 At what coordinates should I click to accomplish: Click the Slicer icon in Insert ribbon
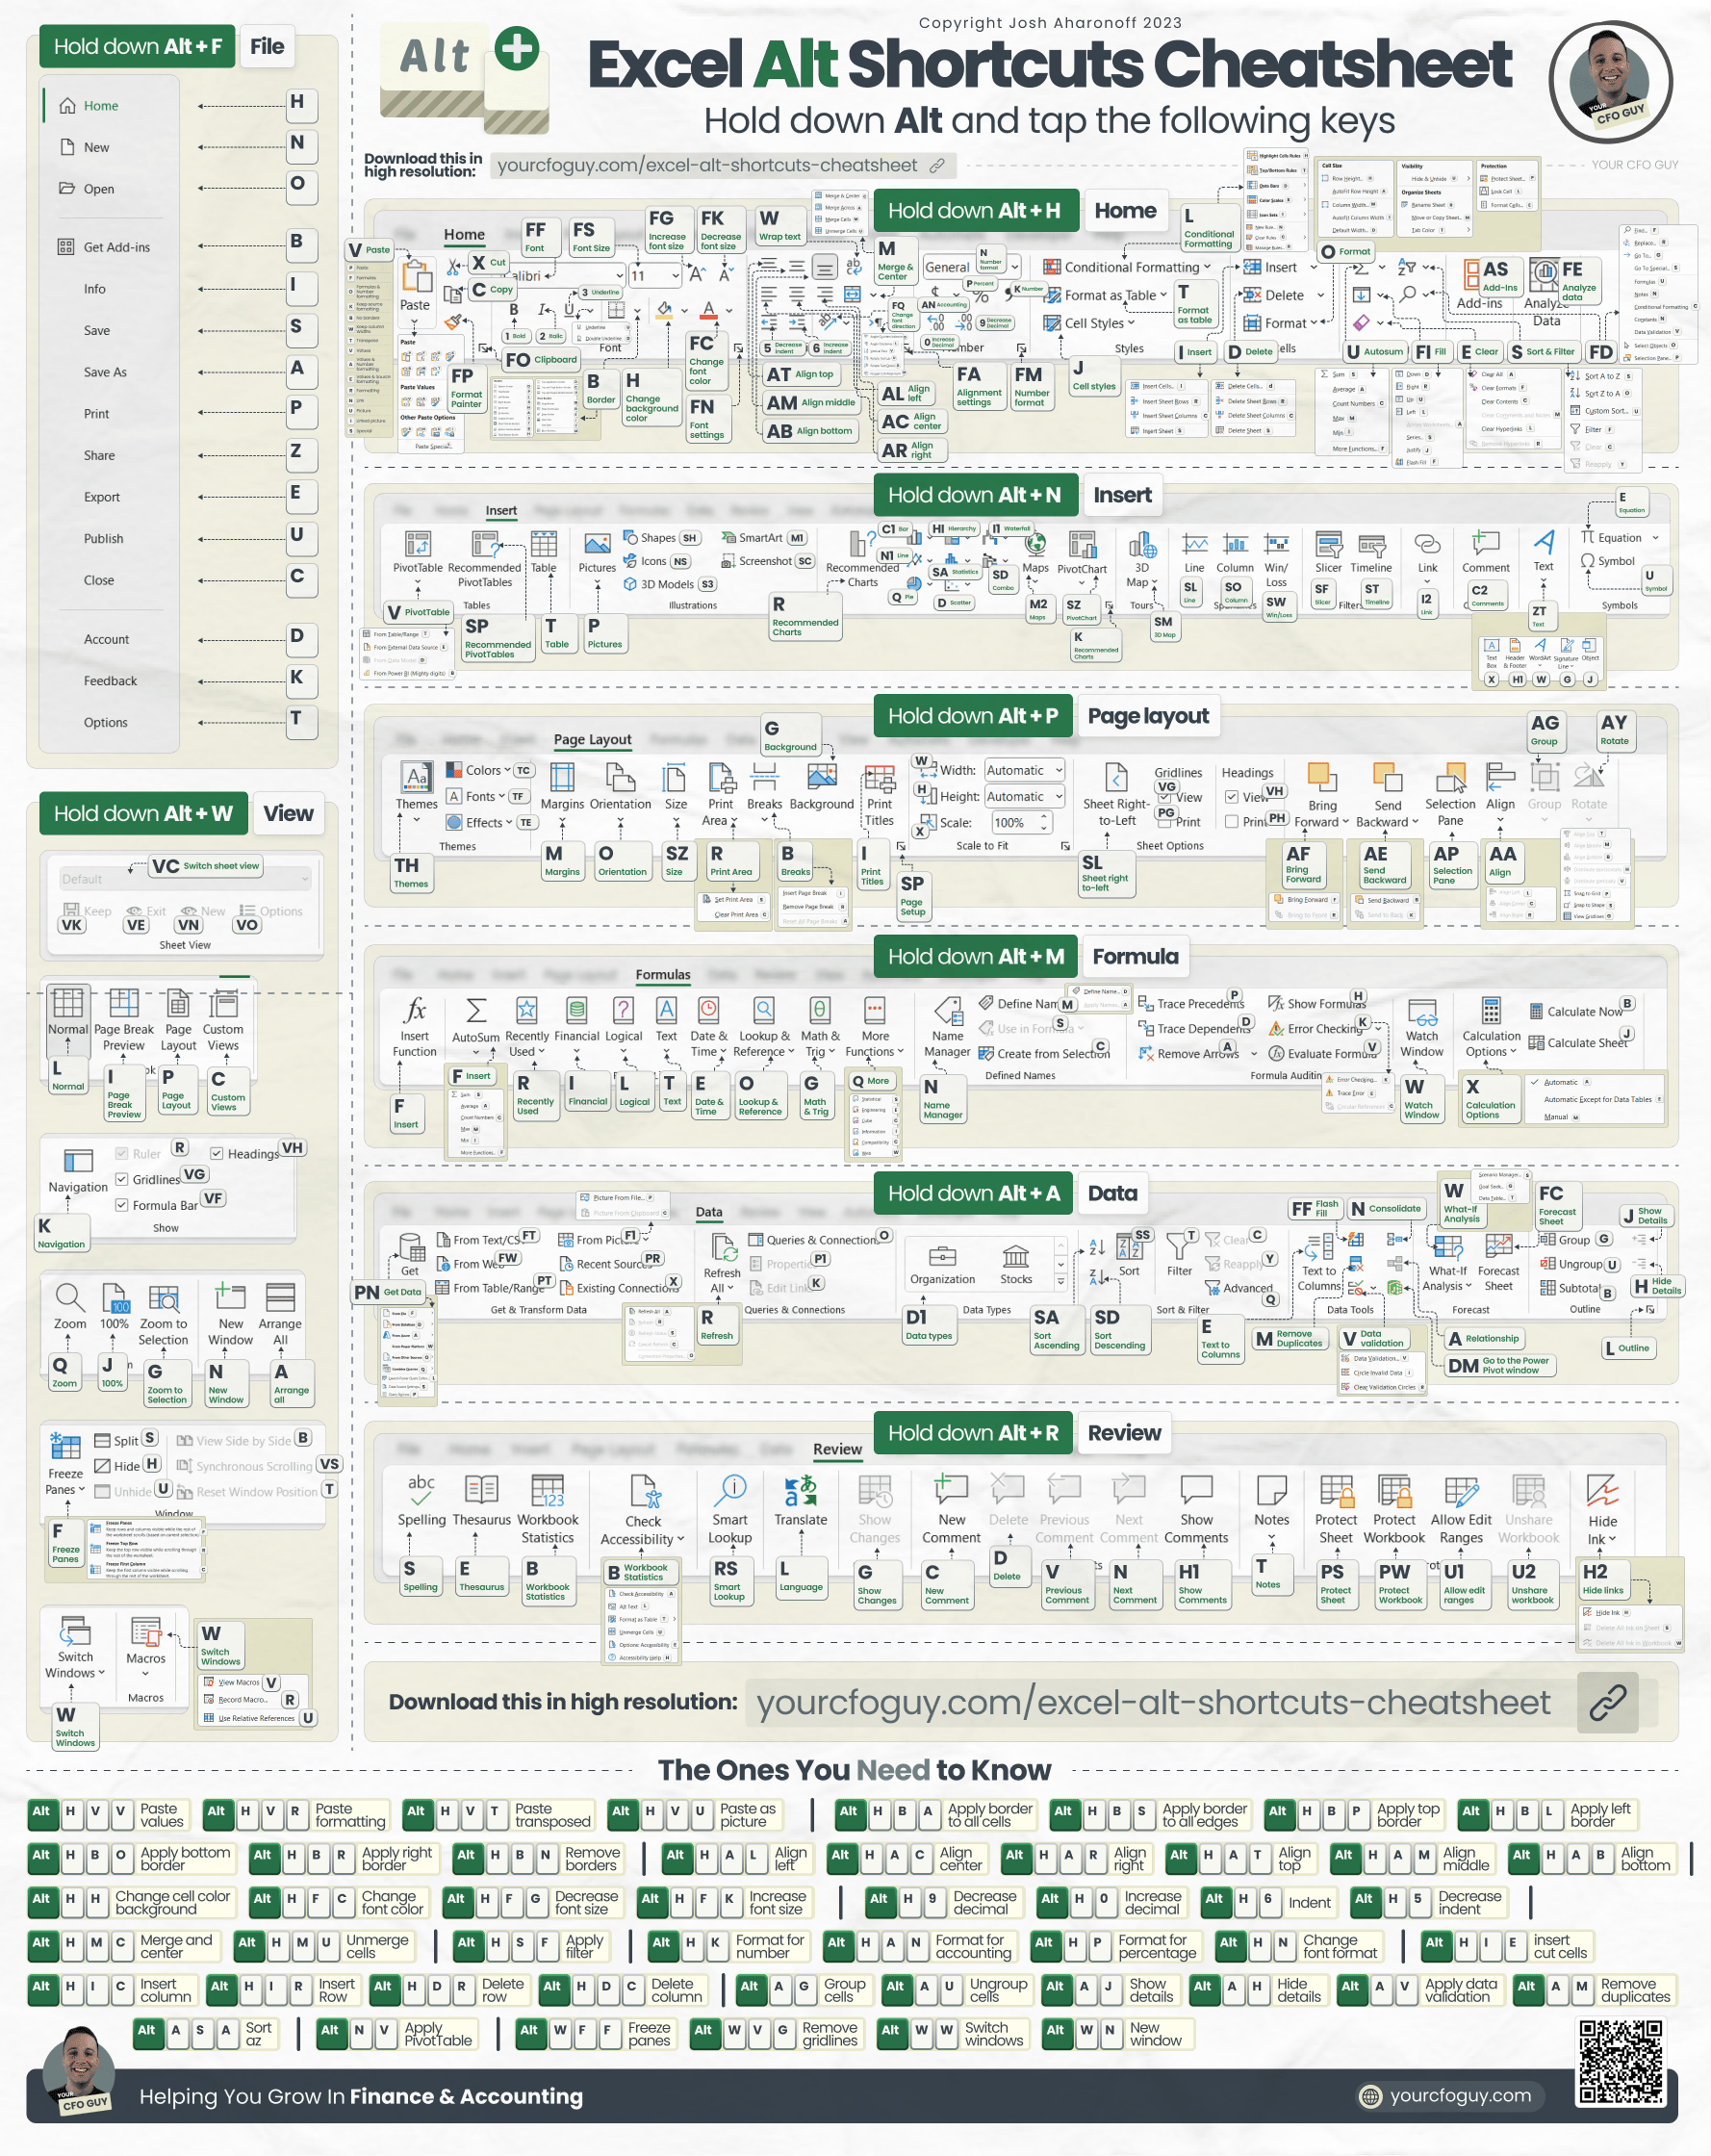pyautogui.click(x=1328, y=545)
